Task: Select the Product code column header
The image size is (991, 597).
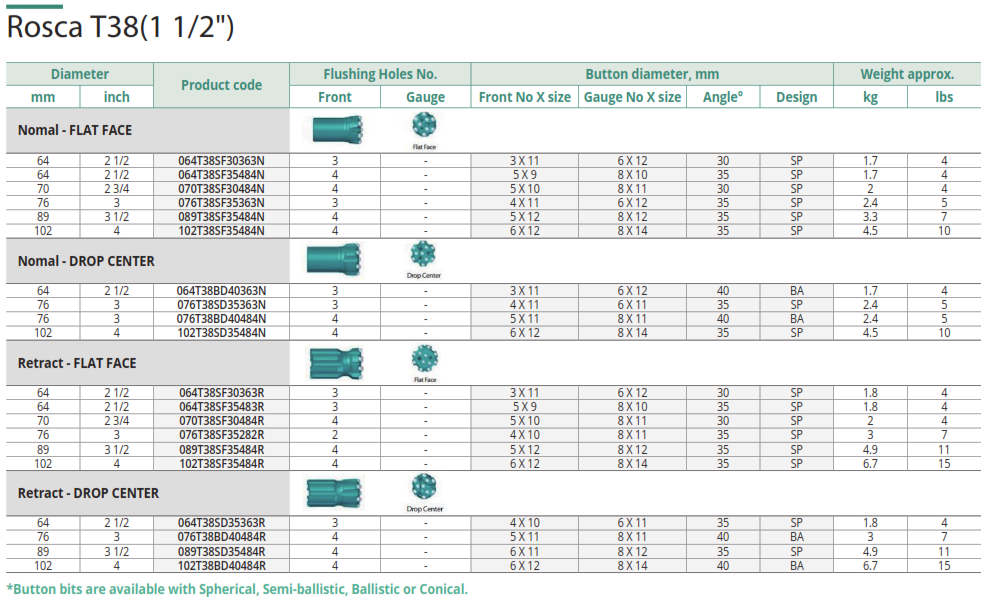Action: 221,85
